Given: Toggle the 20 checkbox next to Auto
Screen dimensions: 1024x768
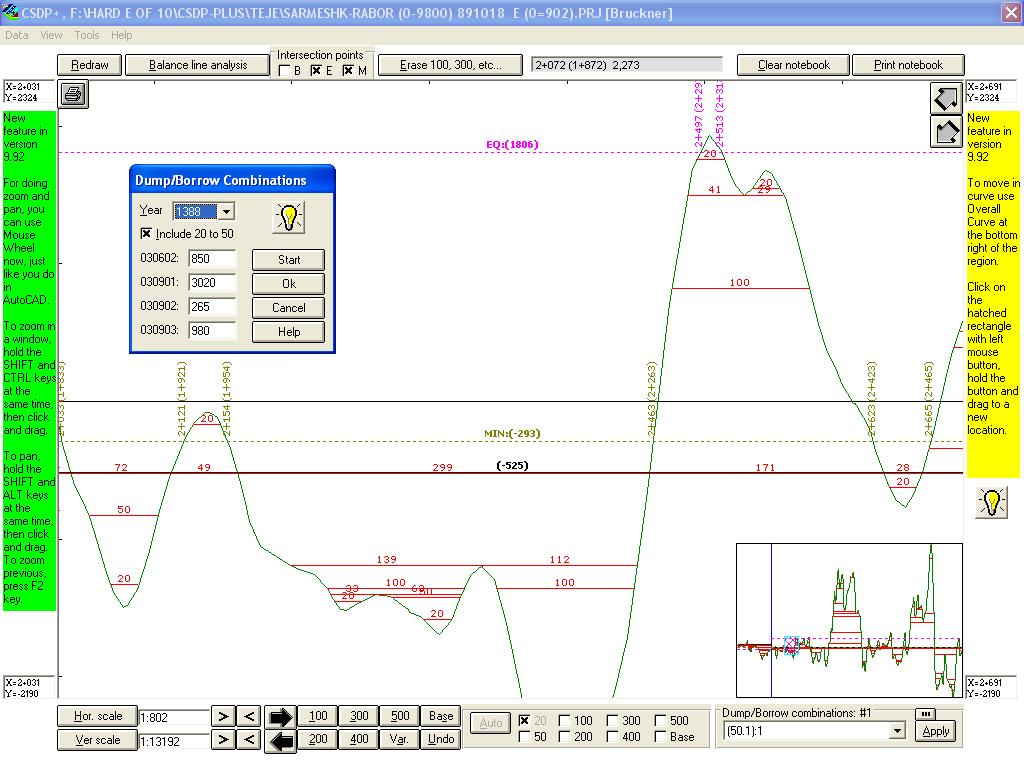Looking at the screenshot, I should tap(524, 720).
